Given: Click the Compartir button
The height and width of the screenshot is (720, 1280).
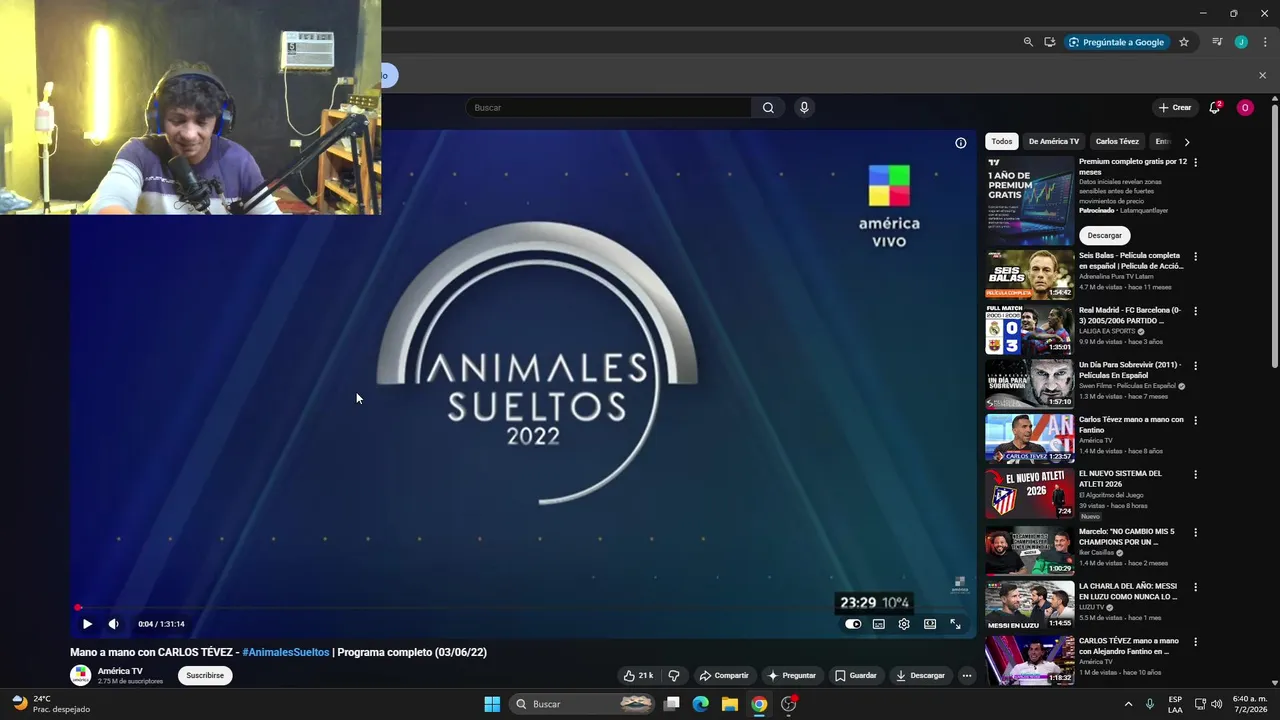Looking at the screenshot, I should pyautogui.click(x=724, y=675).
